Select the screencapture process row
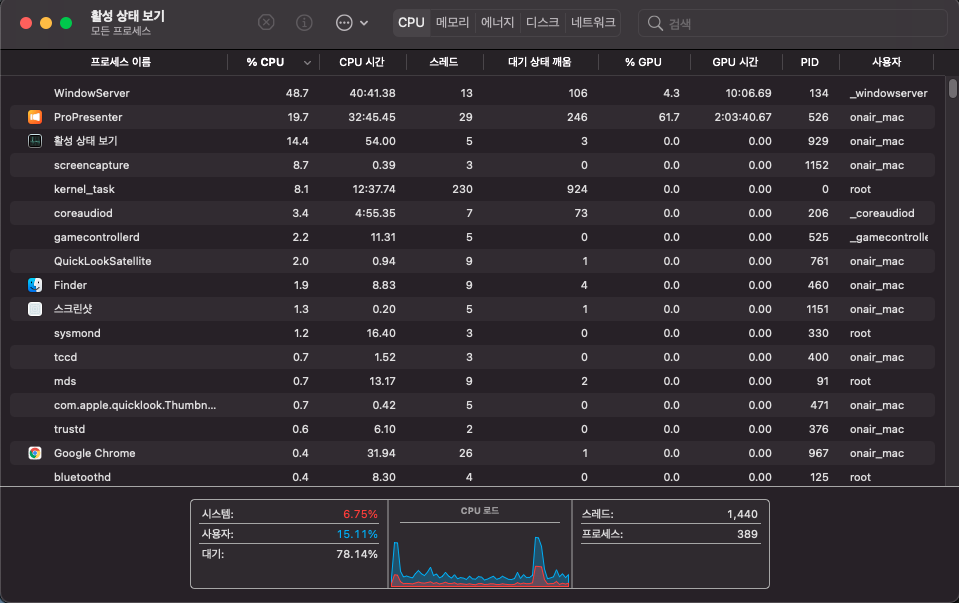The height and width of the screenshot is (603, 959). click(472, 165)
